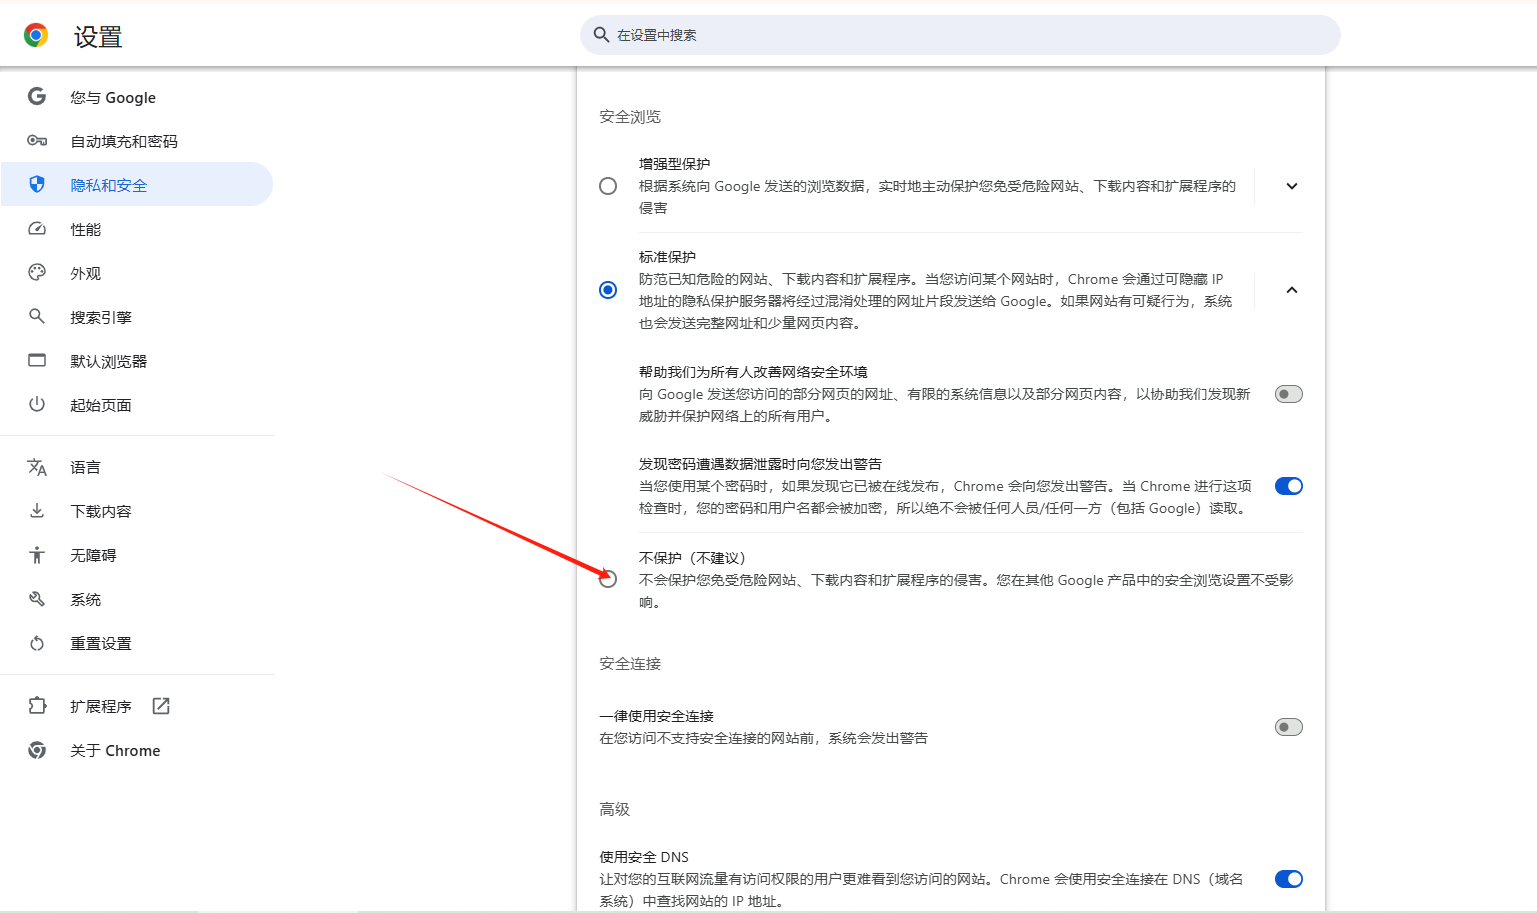The width and height of the screenshot is (1537, 913).
Task: Disable the 使用安全 DNS switch
Action: coord(1289,879)
